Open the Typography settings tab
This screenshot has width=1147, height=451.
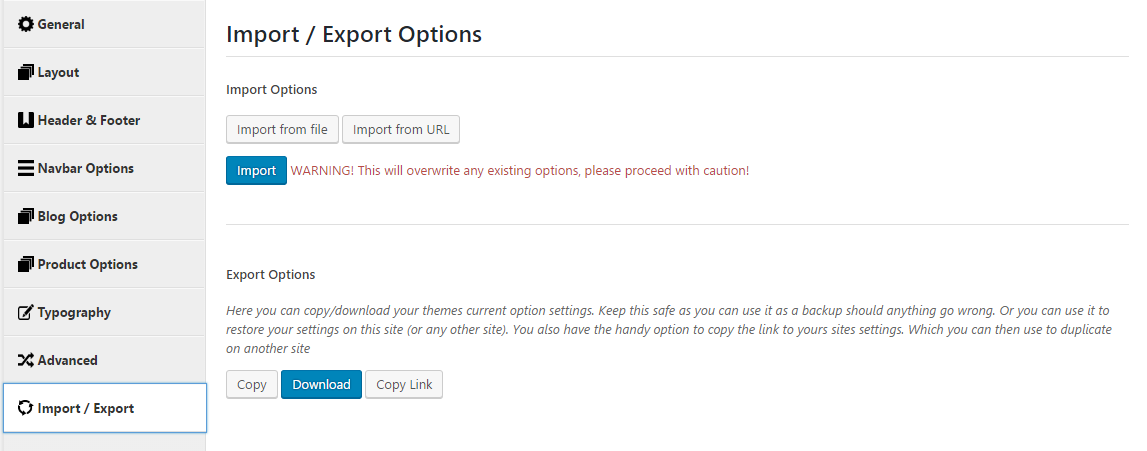[x=105, y=312]
